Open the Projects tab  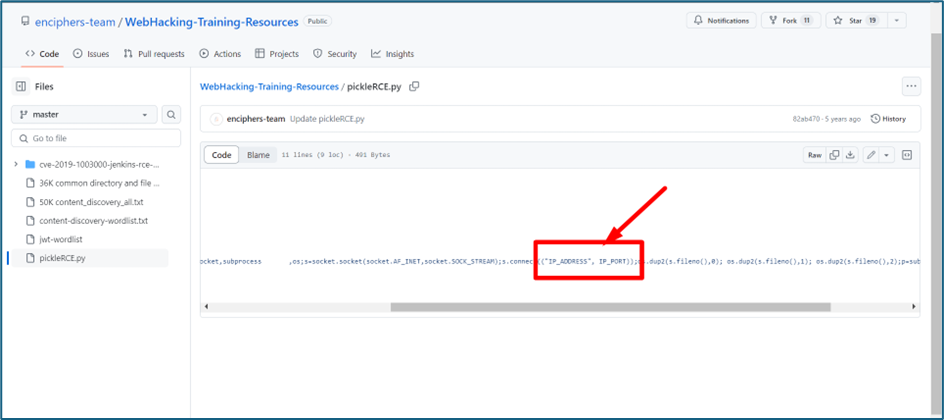click(277, 54)
